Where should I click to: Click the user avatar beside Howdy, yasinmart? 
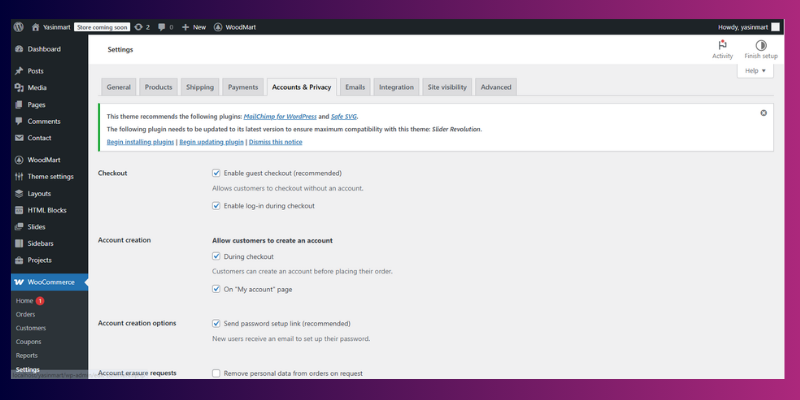click(775, 27)
